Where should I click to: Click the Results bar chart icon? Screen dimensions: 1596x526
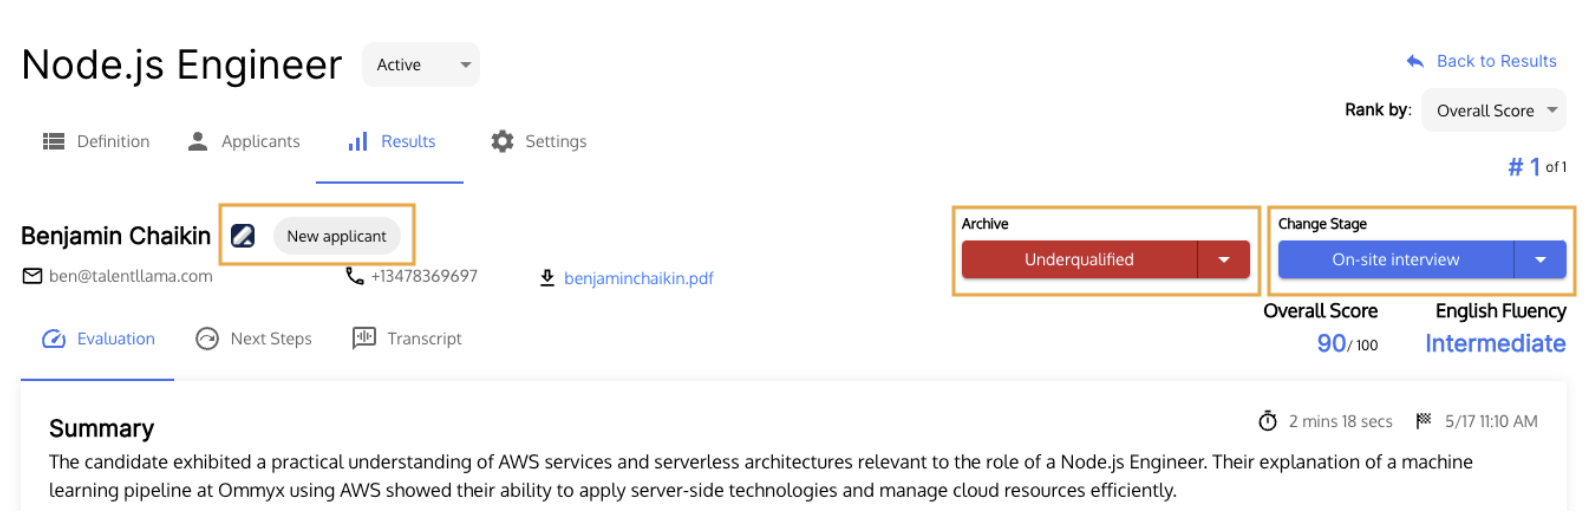[358, 142]
